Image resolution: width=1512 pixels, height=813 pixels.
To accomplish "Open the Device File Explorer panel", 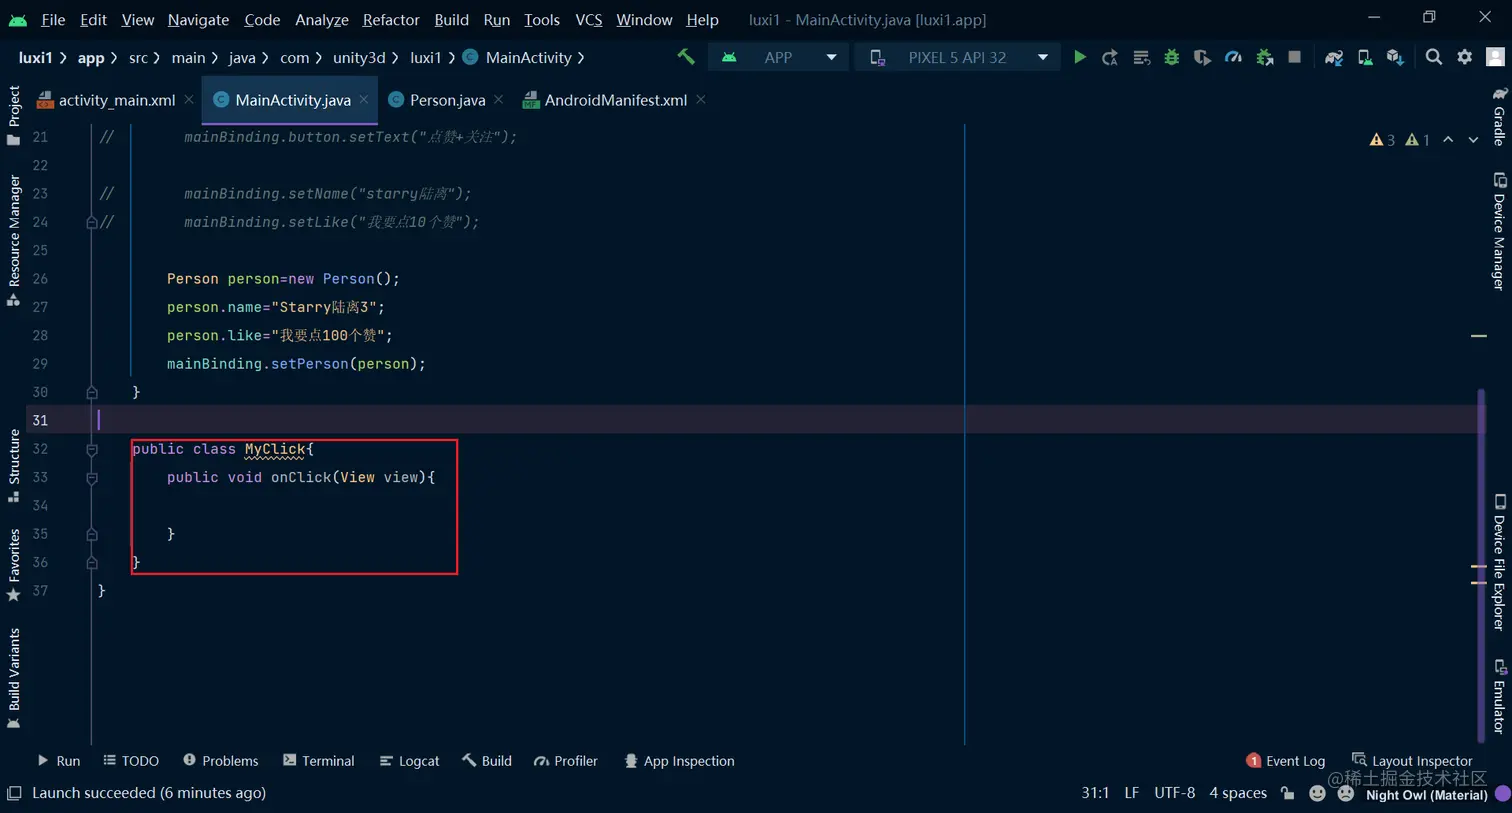I will [x=1499, y=562].
